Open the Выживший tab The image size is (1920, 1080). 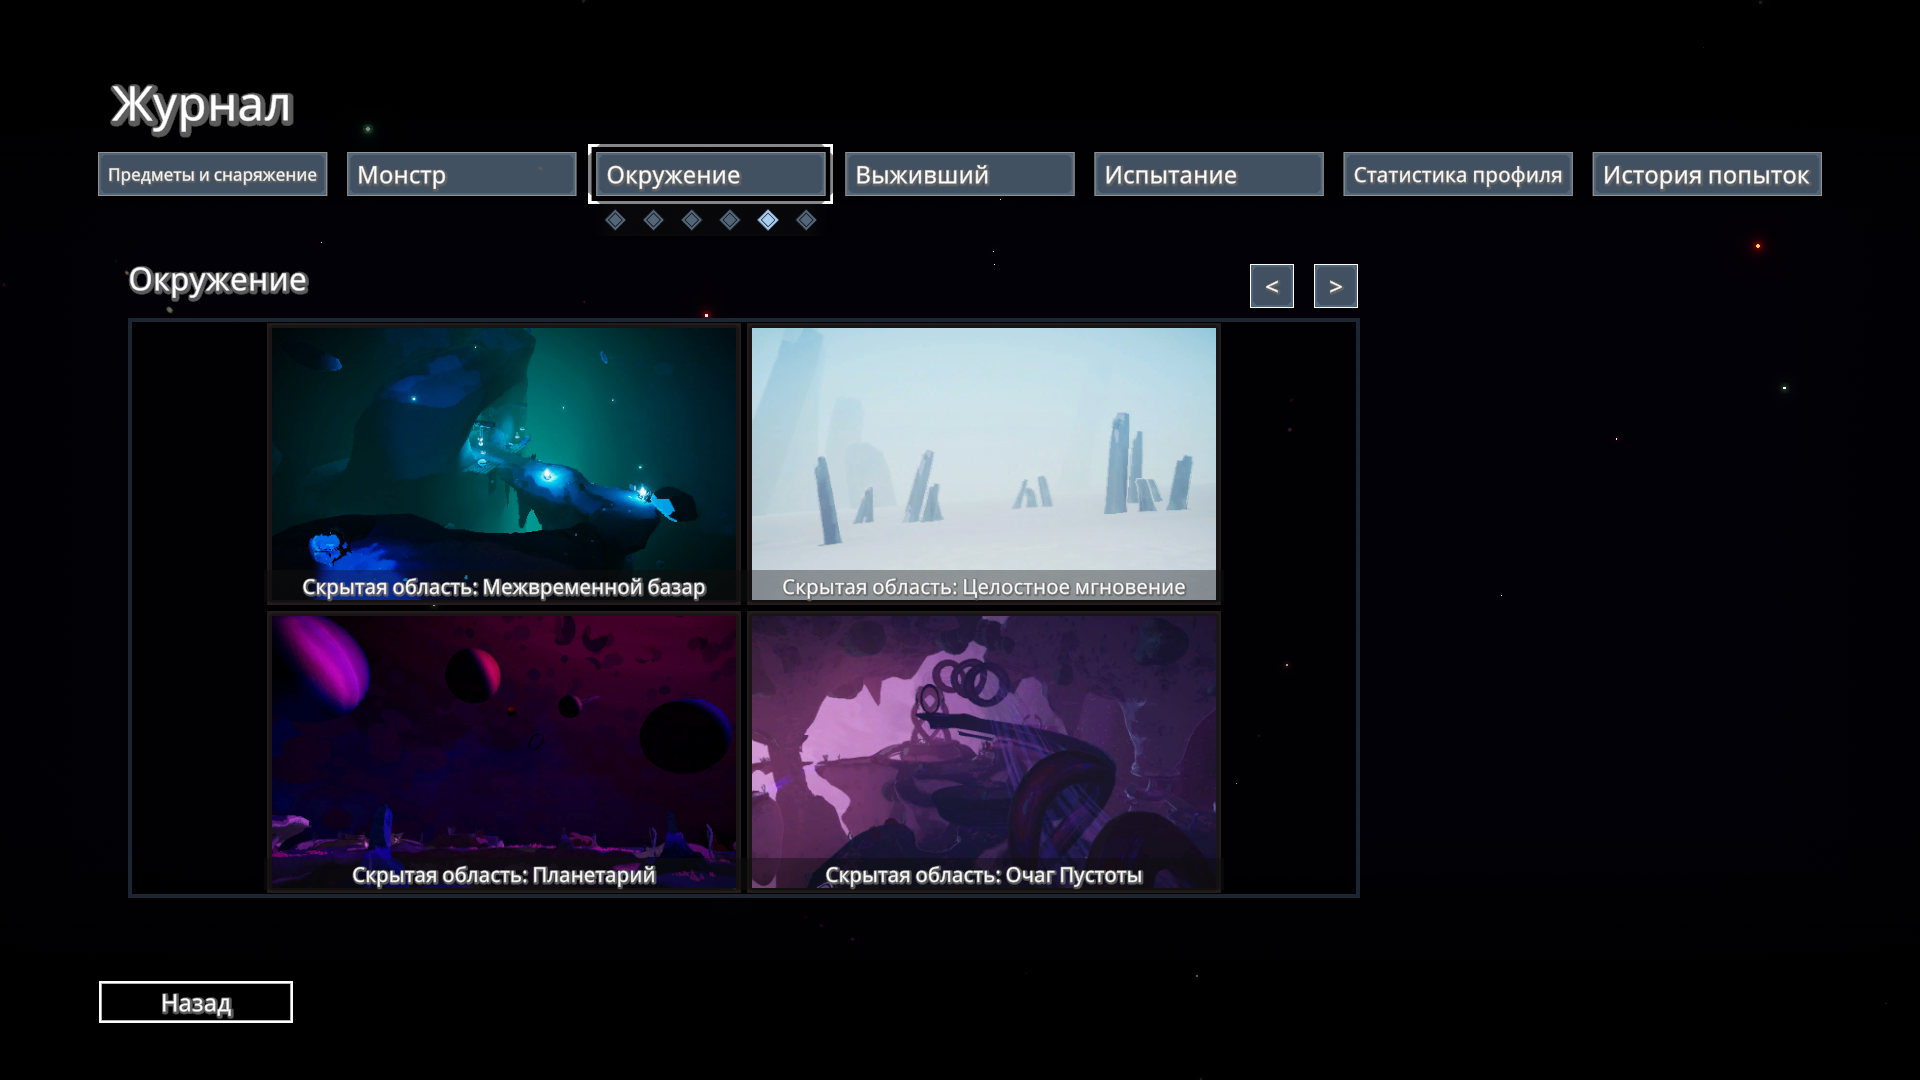tap(959, 175)
